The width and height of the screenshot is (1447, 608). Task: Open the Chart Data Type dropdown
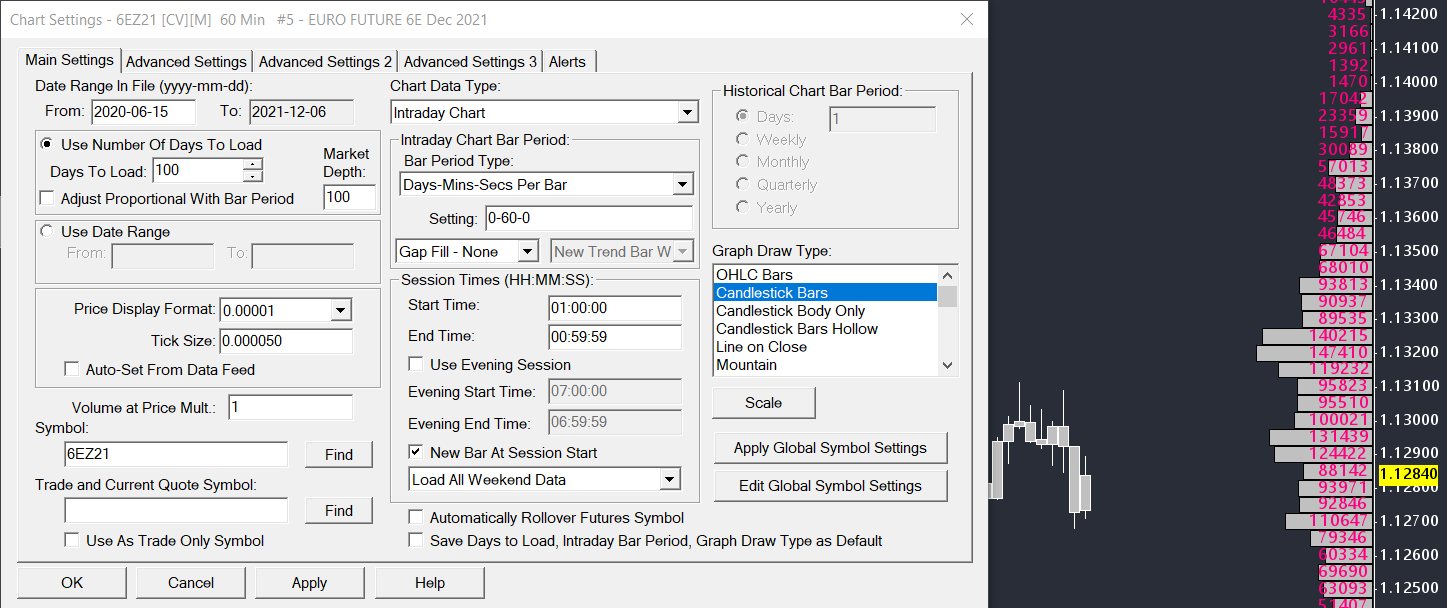(x=686, y=113)
